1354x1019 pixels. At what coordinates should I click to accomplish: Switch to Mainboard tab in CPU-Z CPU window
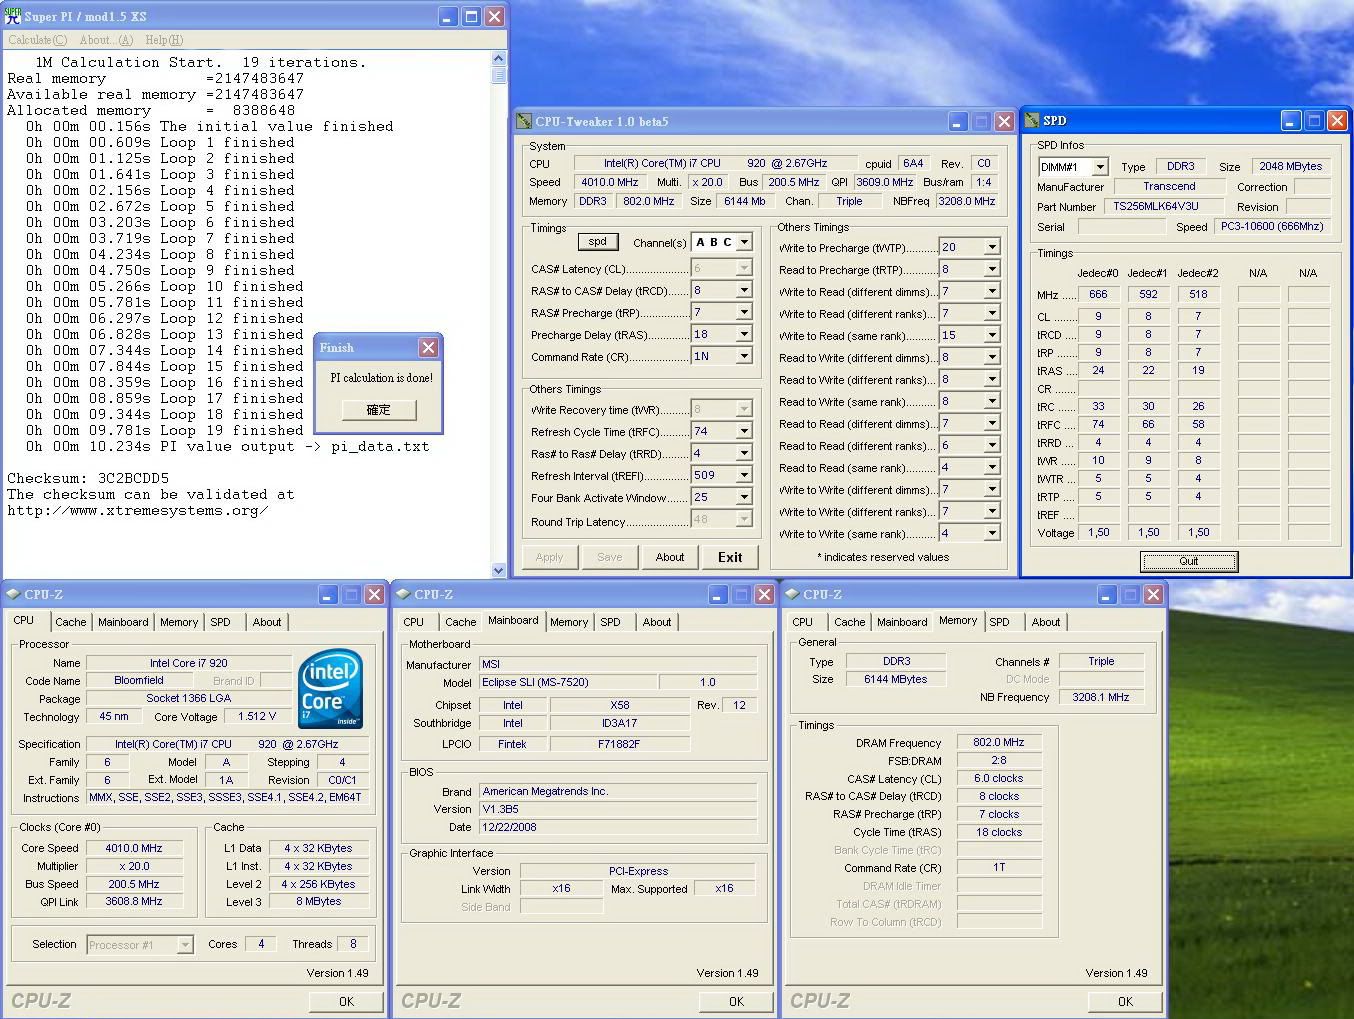[123, 622]
